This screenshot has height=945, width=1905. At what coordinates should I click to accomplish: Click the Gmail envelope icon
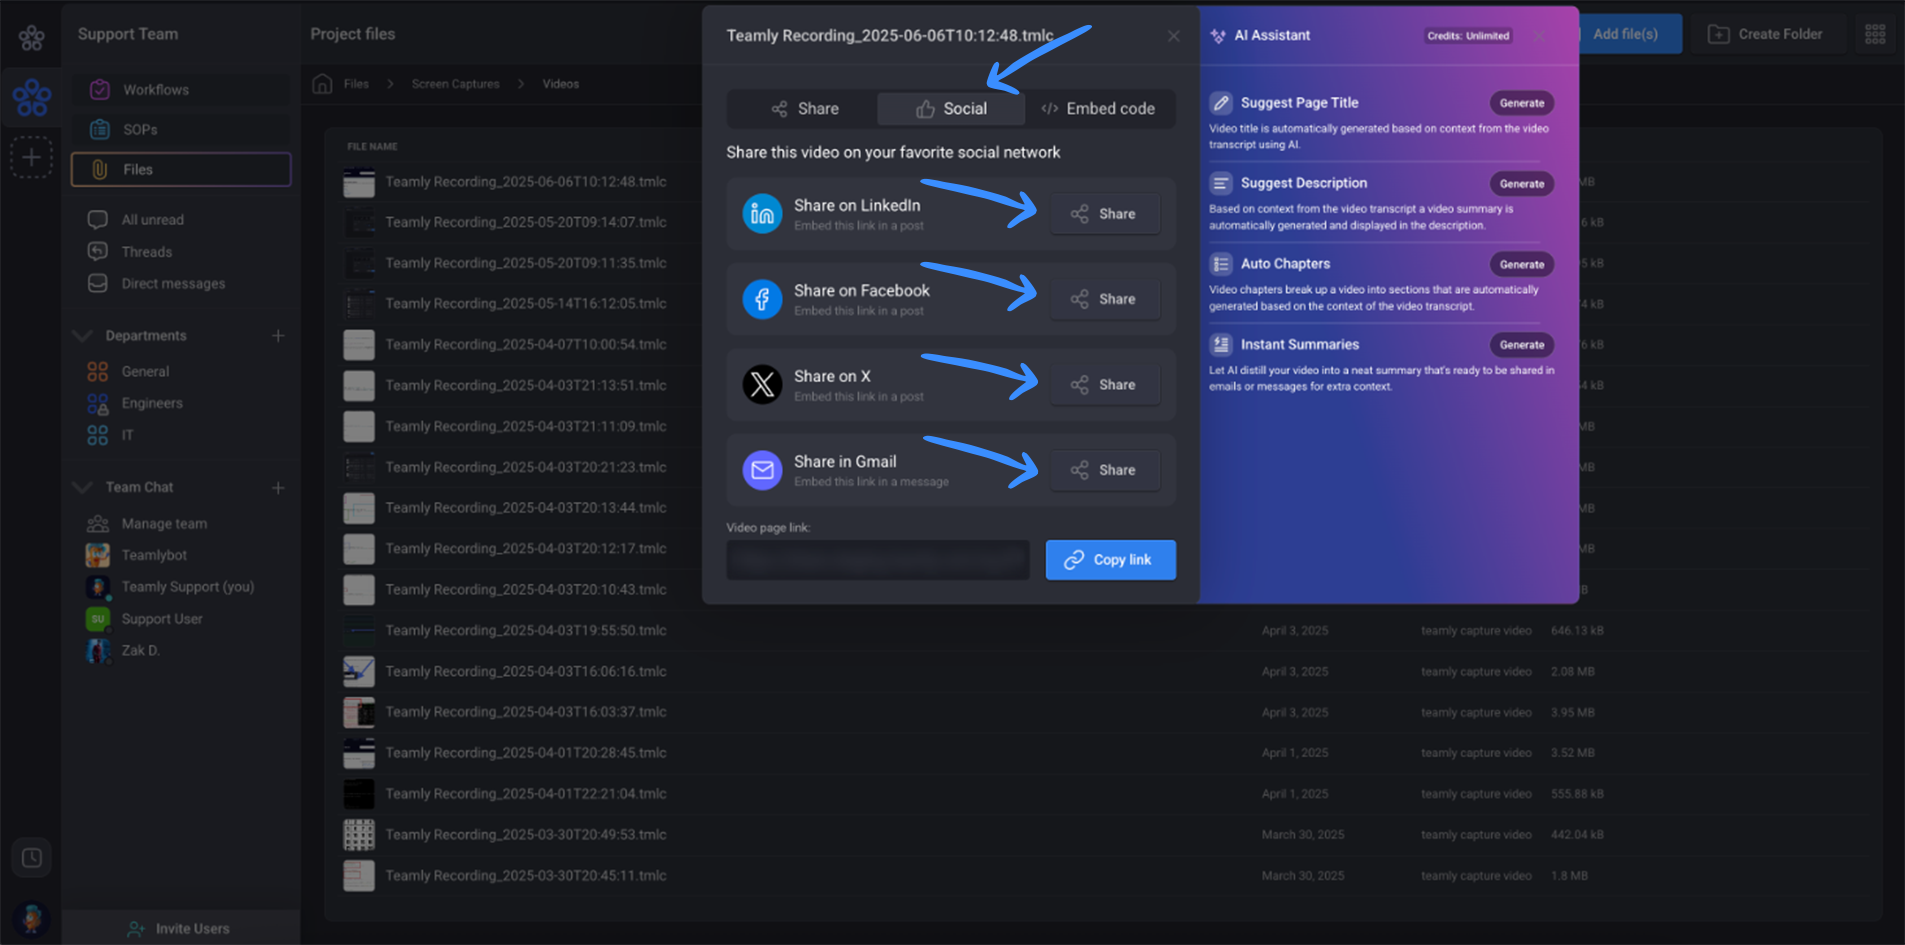coord(762,470)
